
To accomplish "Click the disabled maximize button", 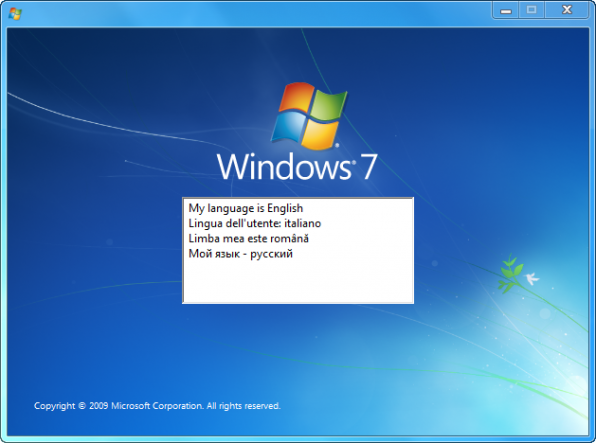I will (531, 10).
